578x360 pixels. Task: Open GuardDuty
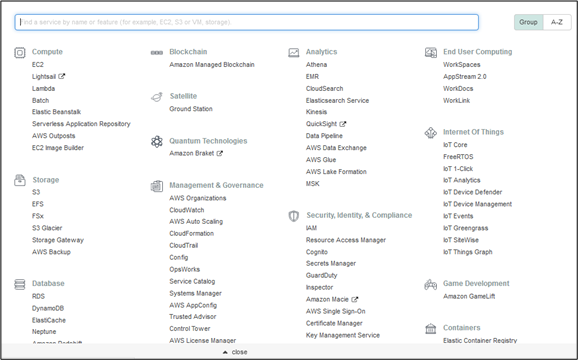pyautogui.click(x=321, y=275)
